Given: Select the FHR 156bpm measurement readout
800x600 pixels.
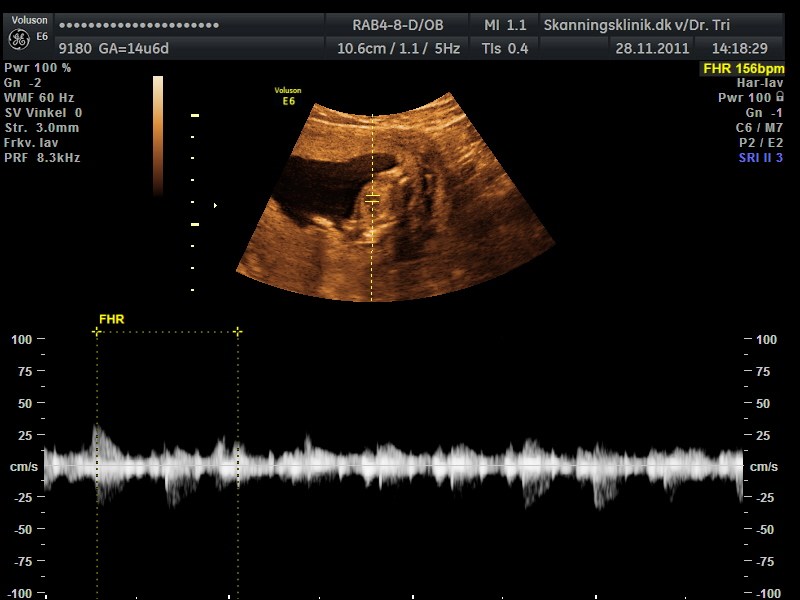Looking at the screenshot, I should [742, 68].
